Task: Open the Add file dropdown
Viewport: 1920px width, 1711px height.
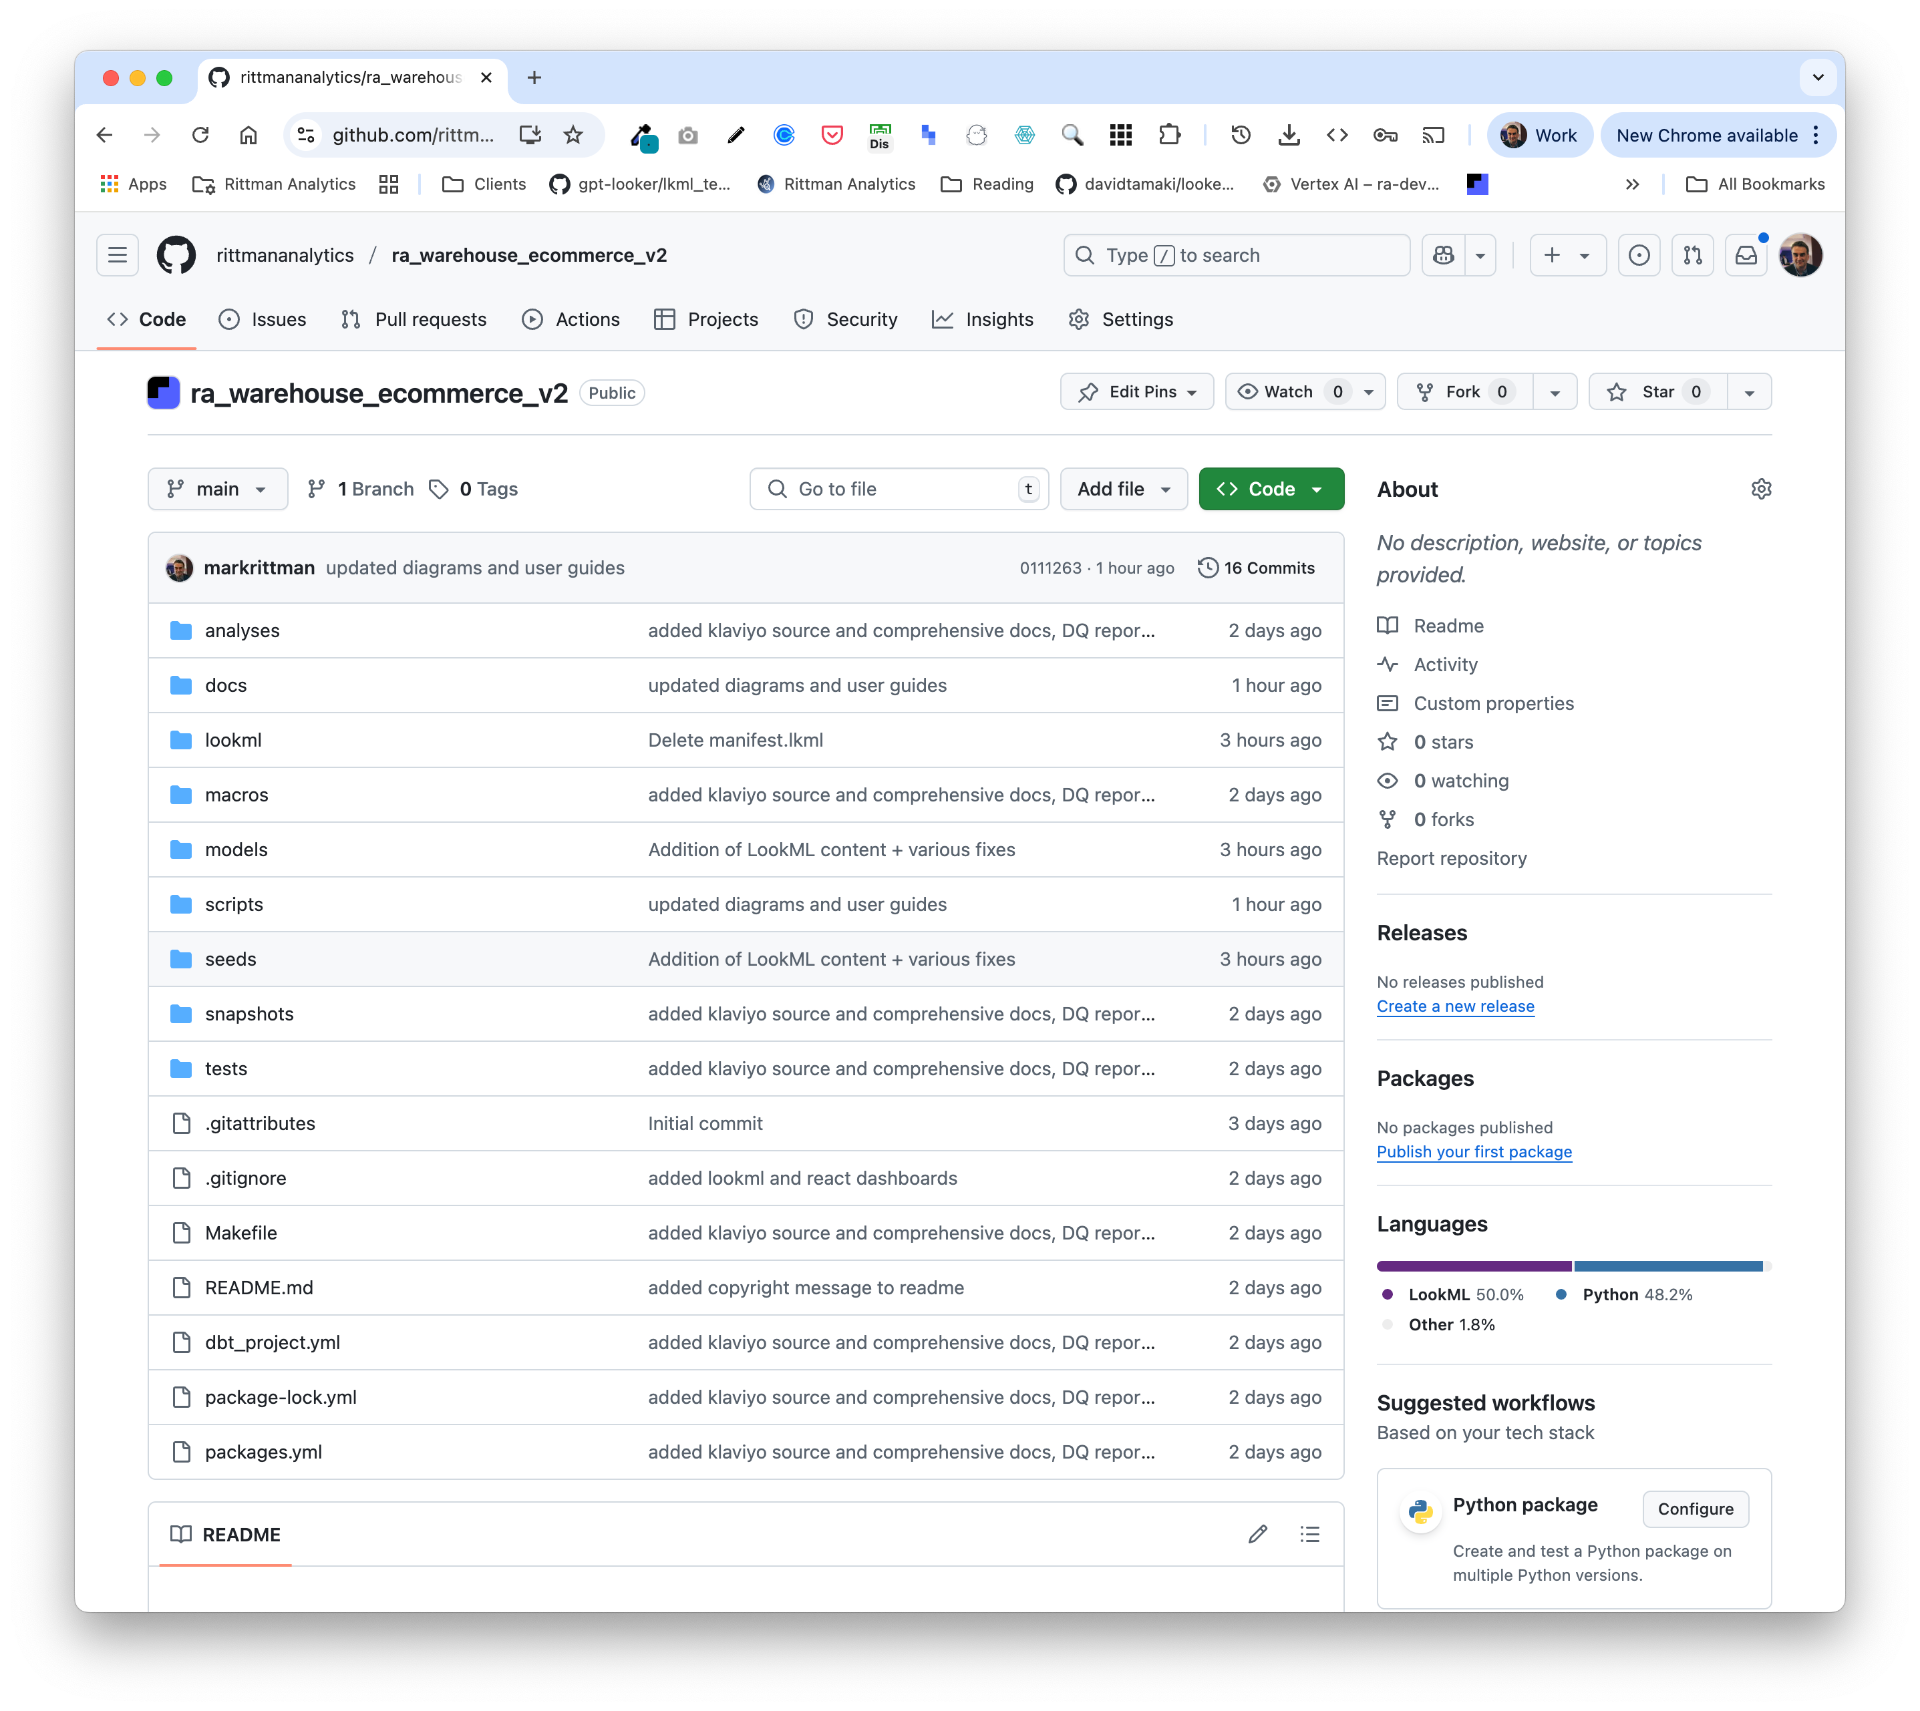Action: [x=1123, y=489]
